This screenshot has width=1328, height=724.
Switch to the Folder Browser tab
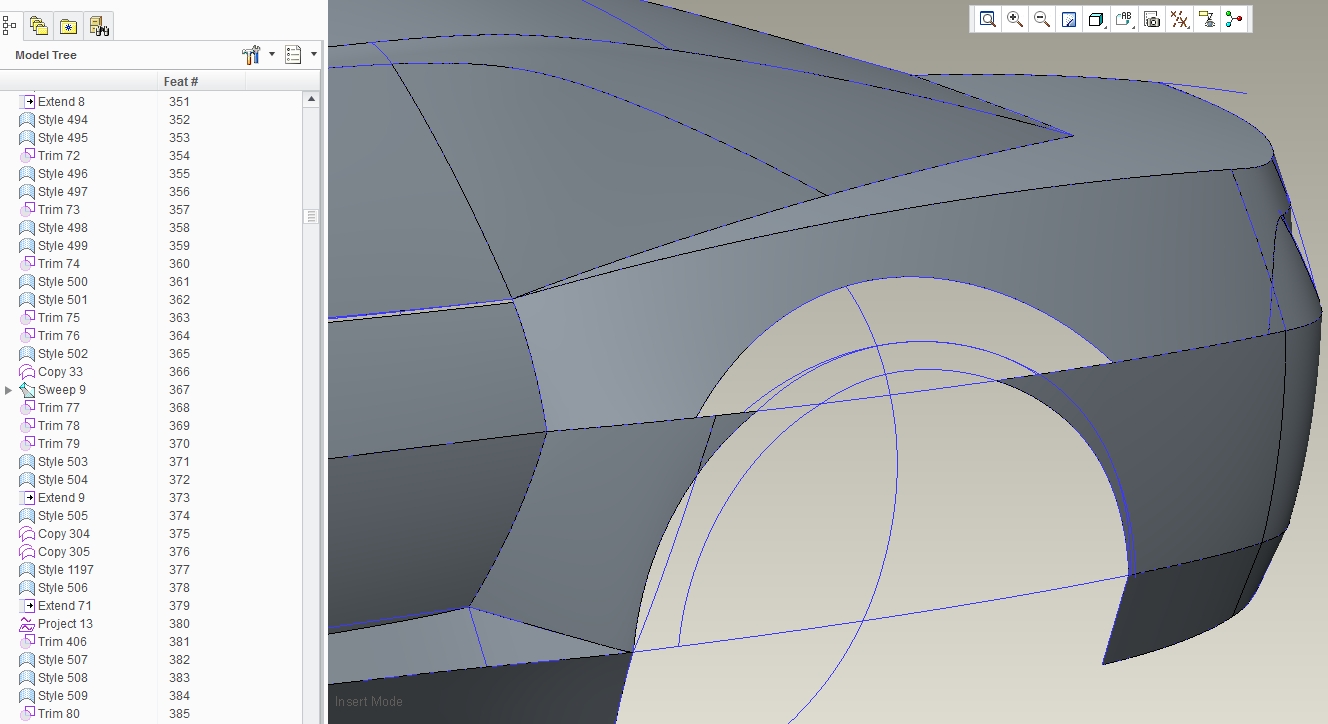39,26
